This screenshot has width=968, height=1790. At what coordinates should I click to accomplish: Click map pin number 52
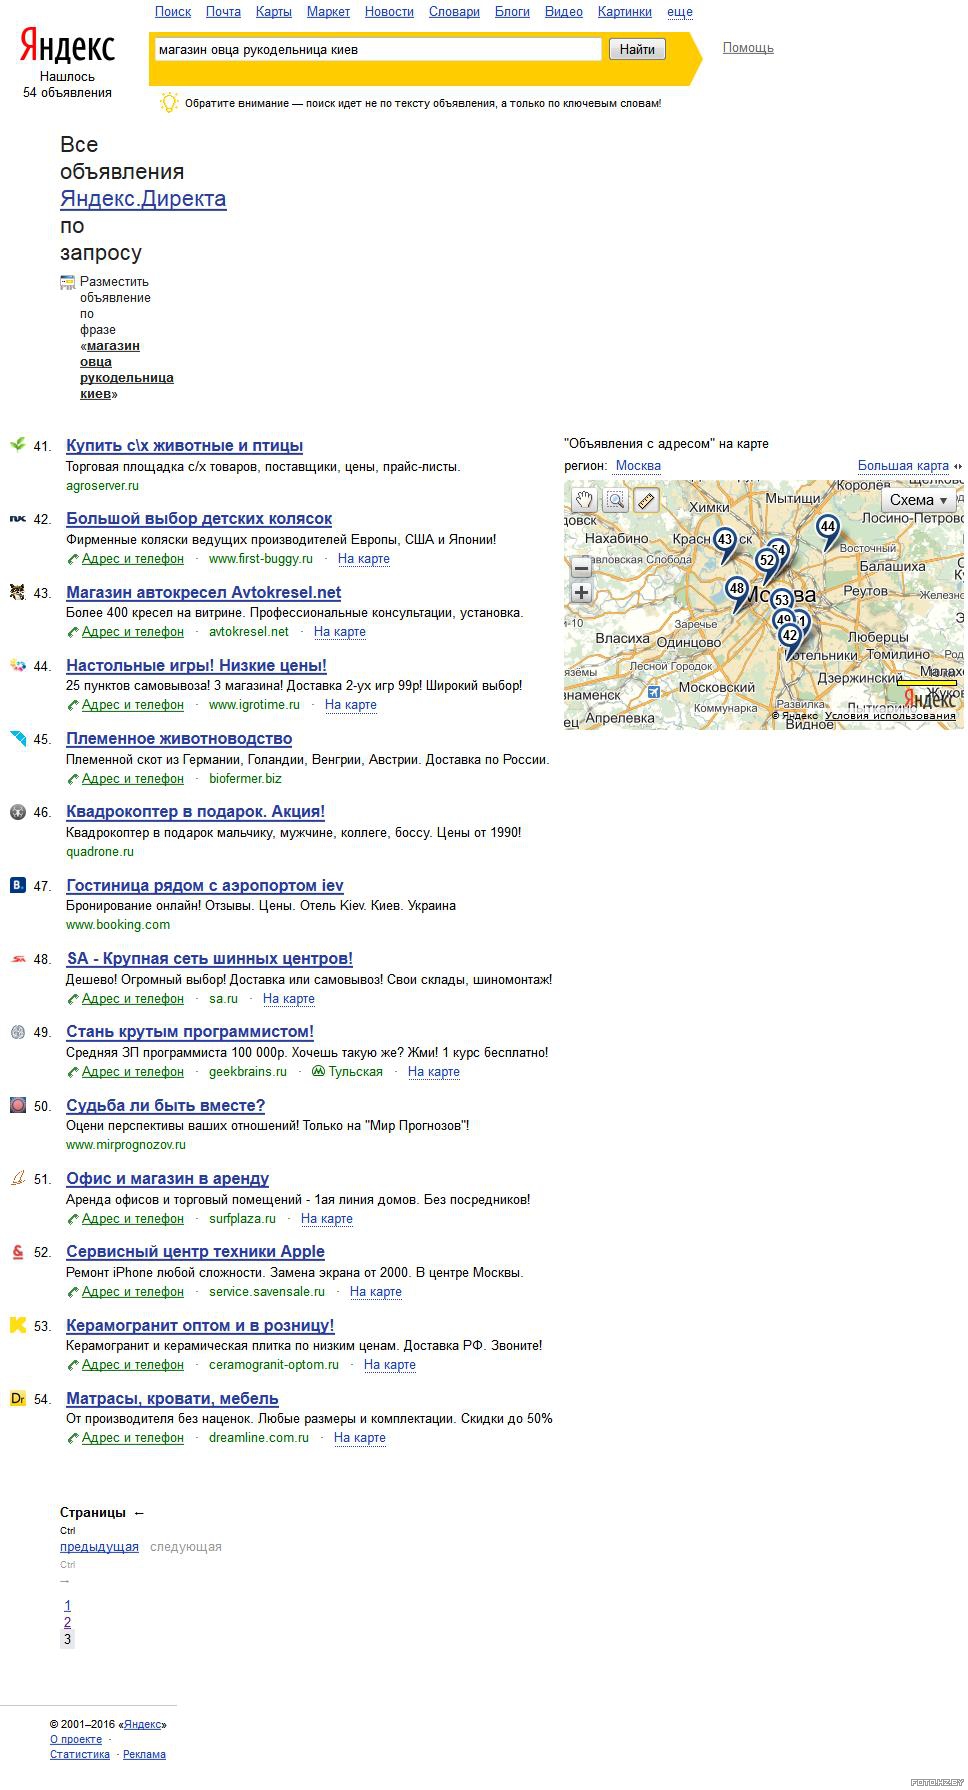pos(767,561)
